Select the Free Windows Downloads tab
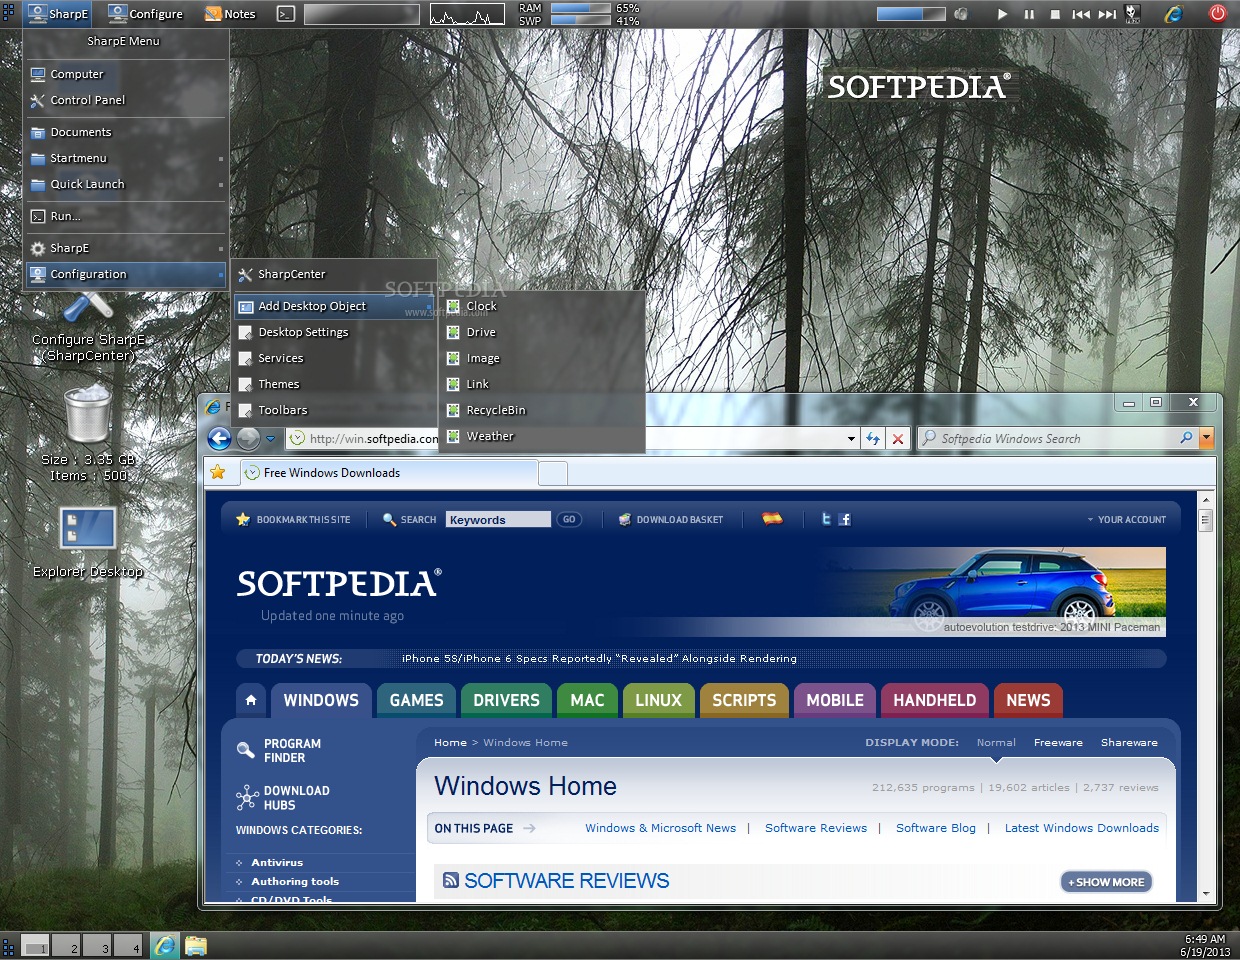This screenshot has width=1240, height=960. (387, 473)
